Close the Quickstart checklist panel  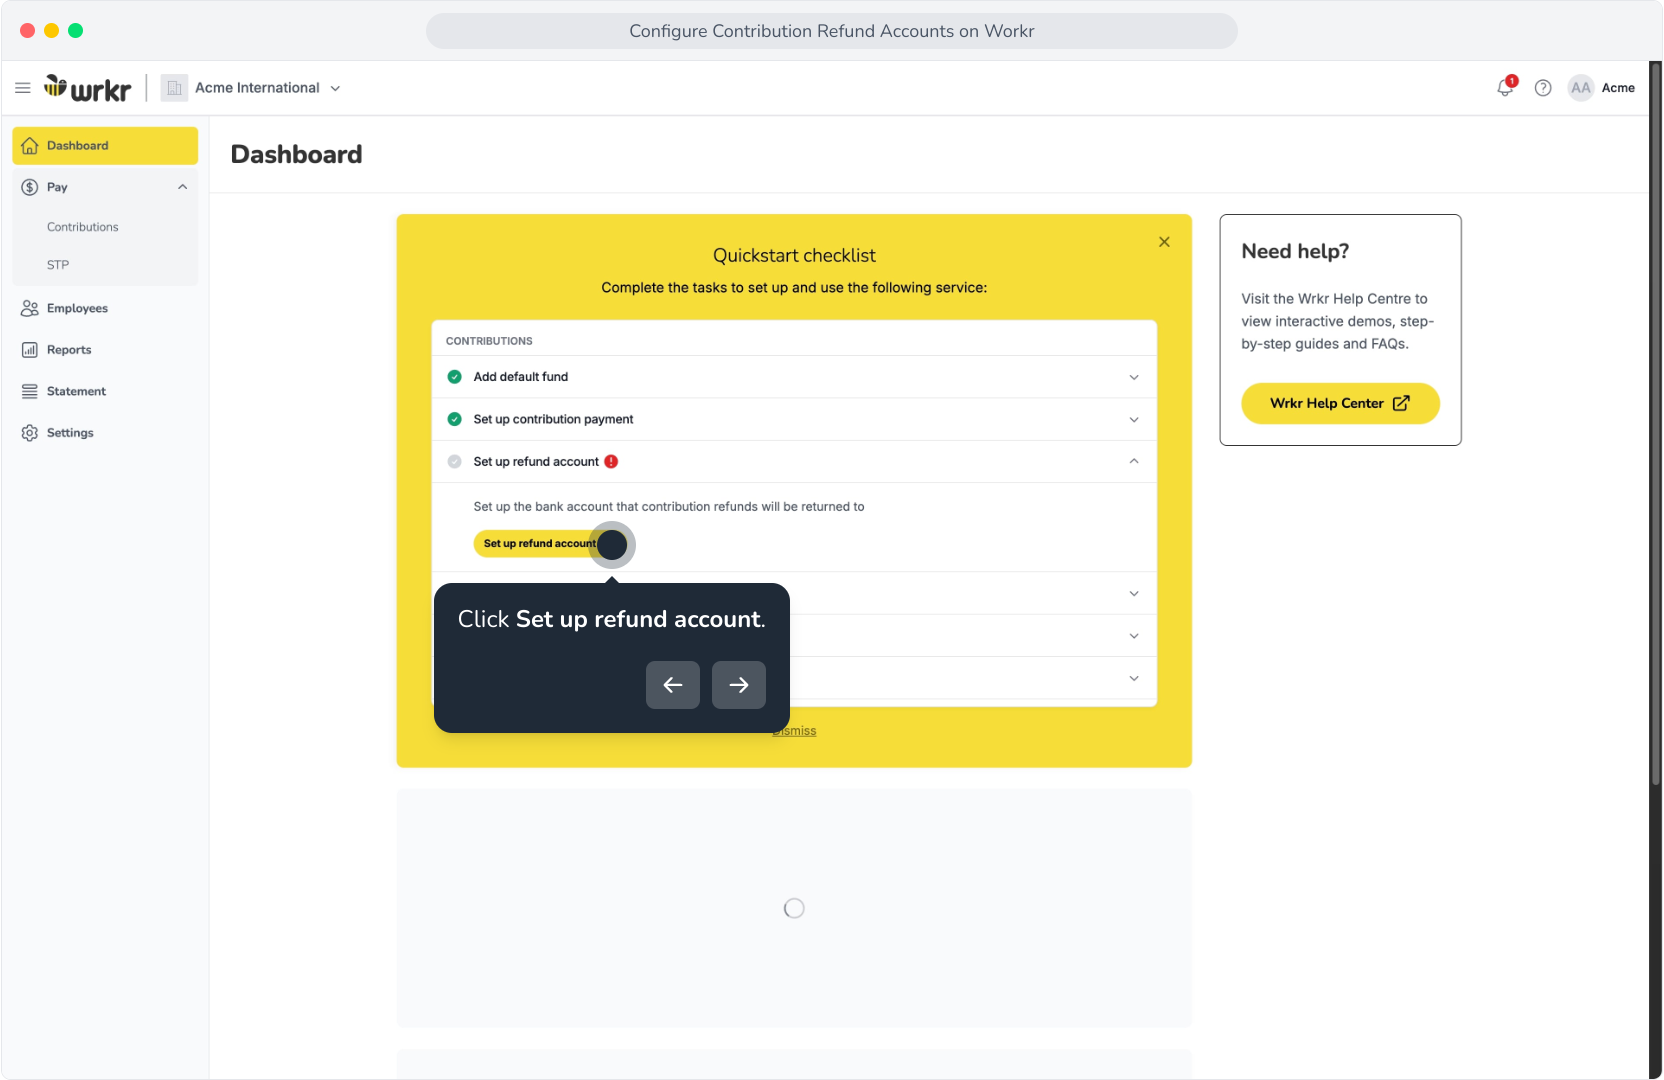(x=1164, y=242)
